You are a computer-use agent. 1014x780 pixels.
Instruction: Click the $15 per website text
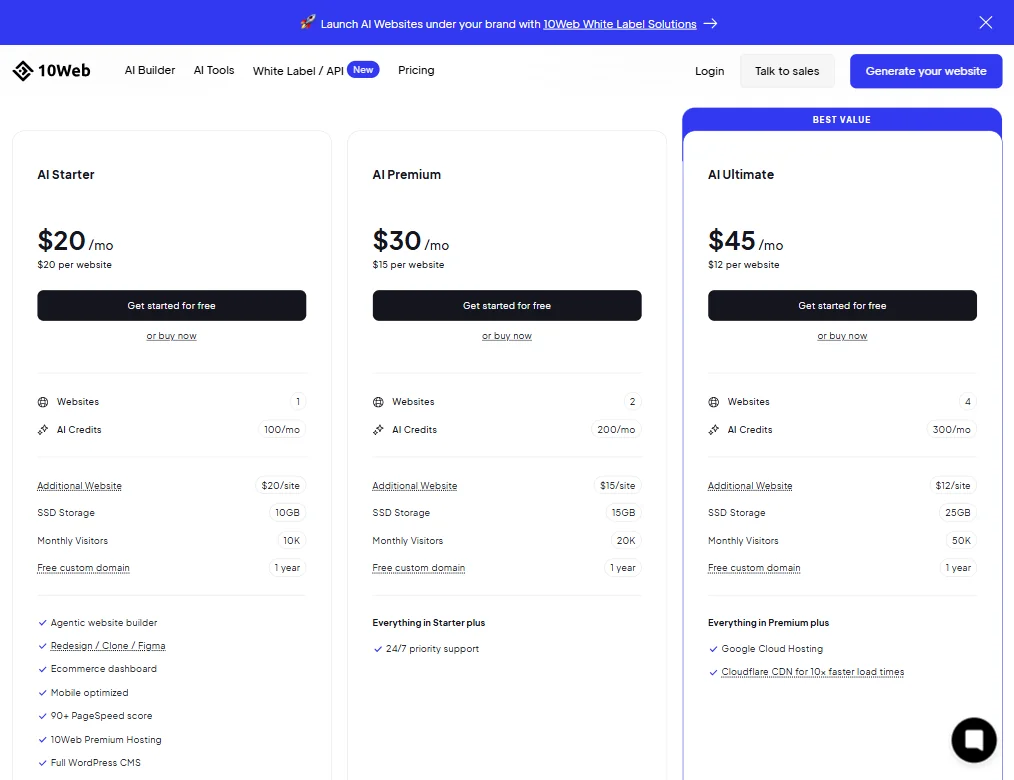(x=408, y=265)
